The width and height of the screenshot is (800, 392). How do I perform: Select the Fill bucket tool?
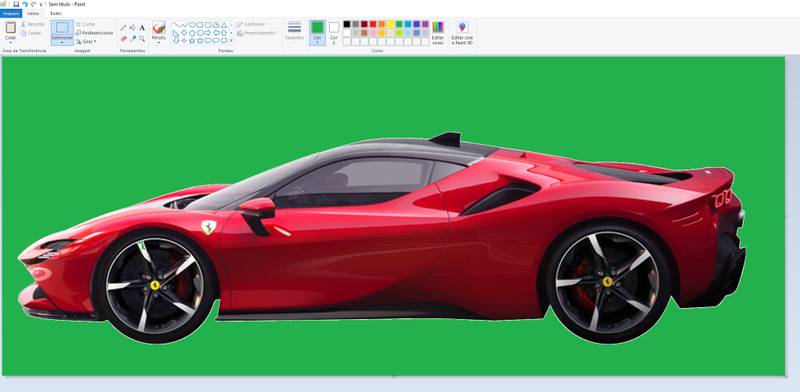click(133, 28)
